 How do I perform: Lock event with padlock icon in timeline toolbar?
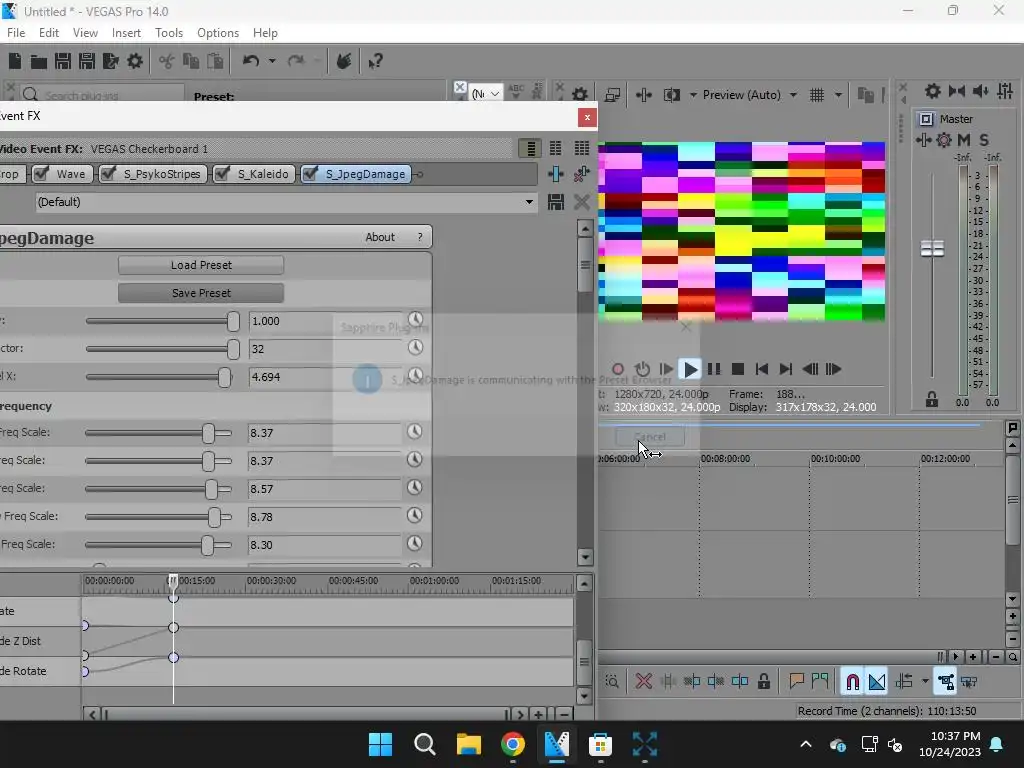[763, 682]
